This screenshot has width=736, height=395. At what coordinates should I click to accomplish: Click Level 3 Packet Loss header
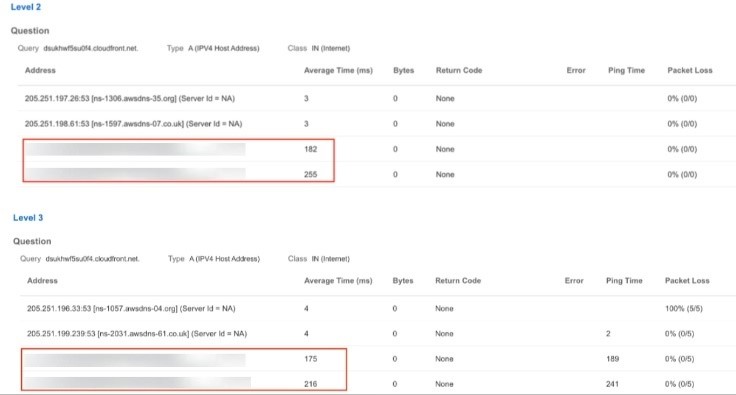click(x=687, y=281)
